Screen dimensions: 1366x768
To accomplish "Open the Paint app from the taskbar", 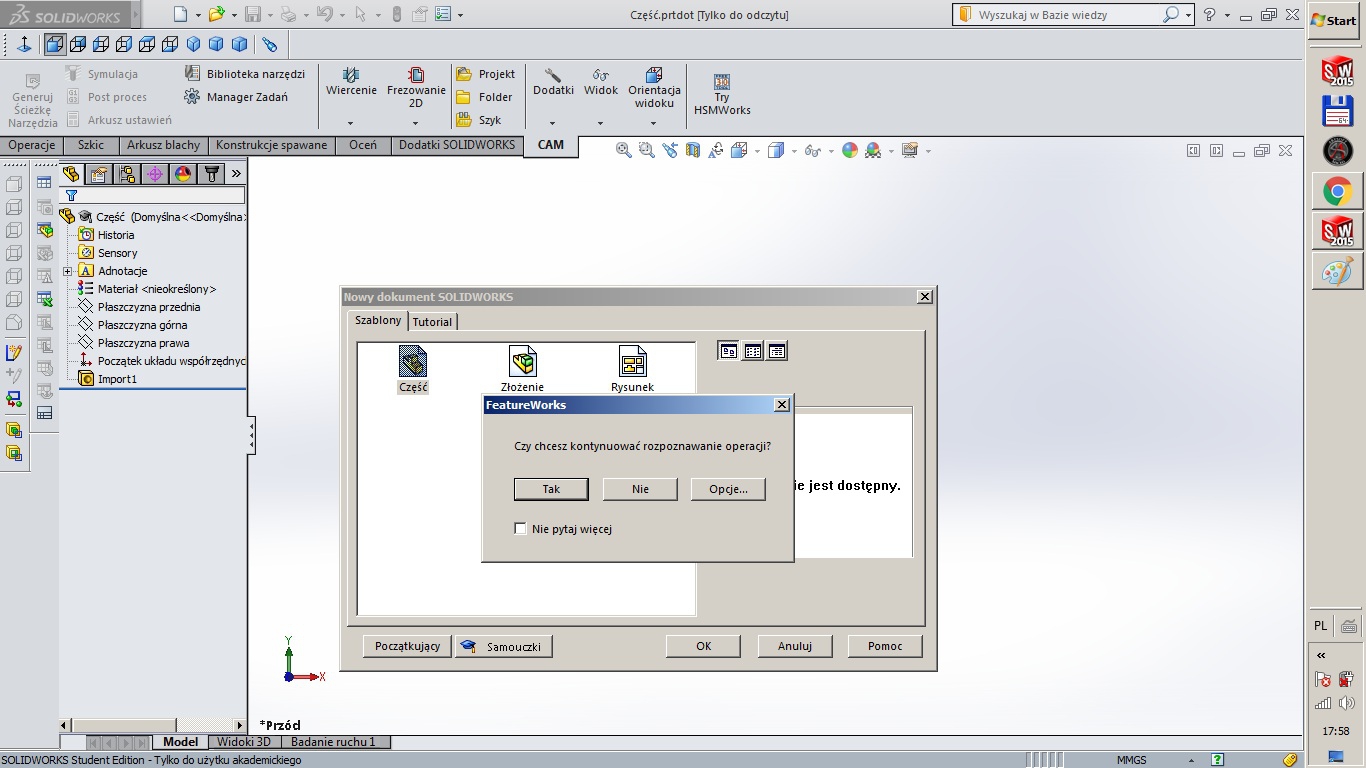I will pos(1338,271).
